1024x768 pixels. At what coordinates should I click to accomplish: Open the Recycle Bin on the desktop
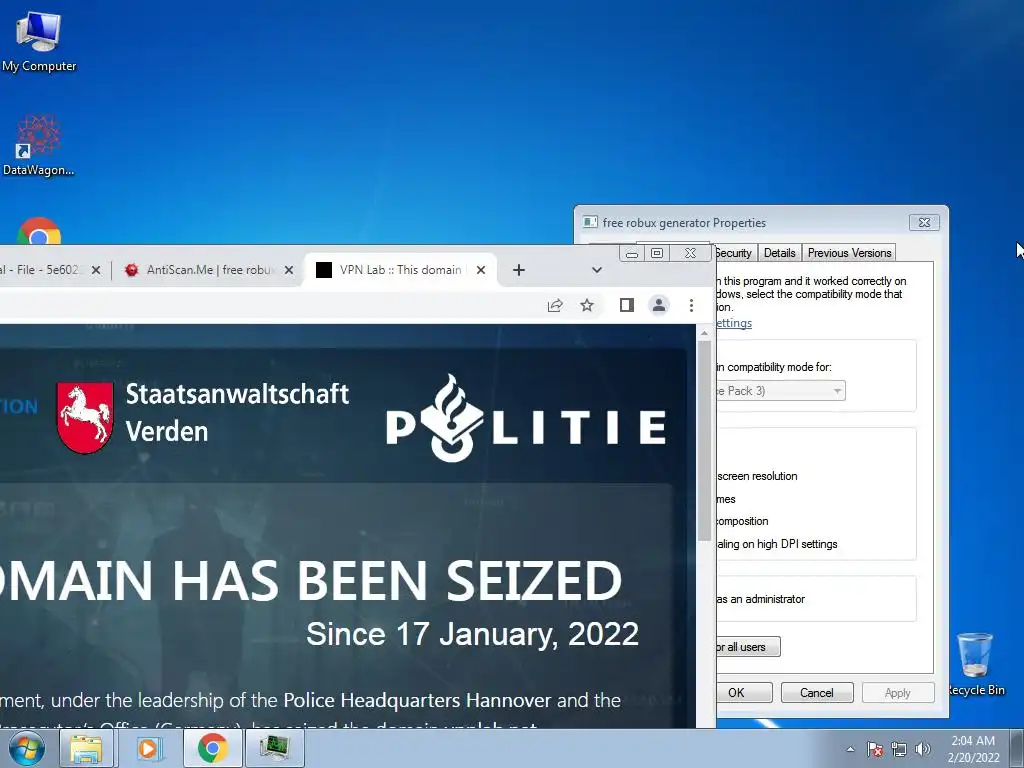click(976, 663)
